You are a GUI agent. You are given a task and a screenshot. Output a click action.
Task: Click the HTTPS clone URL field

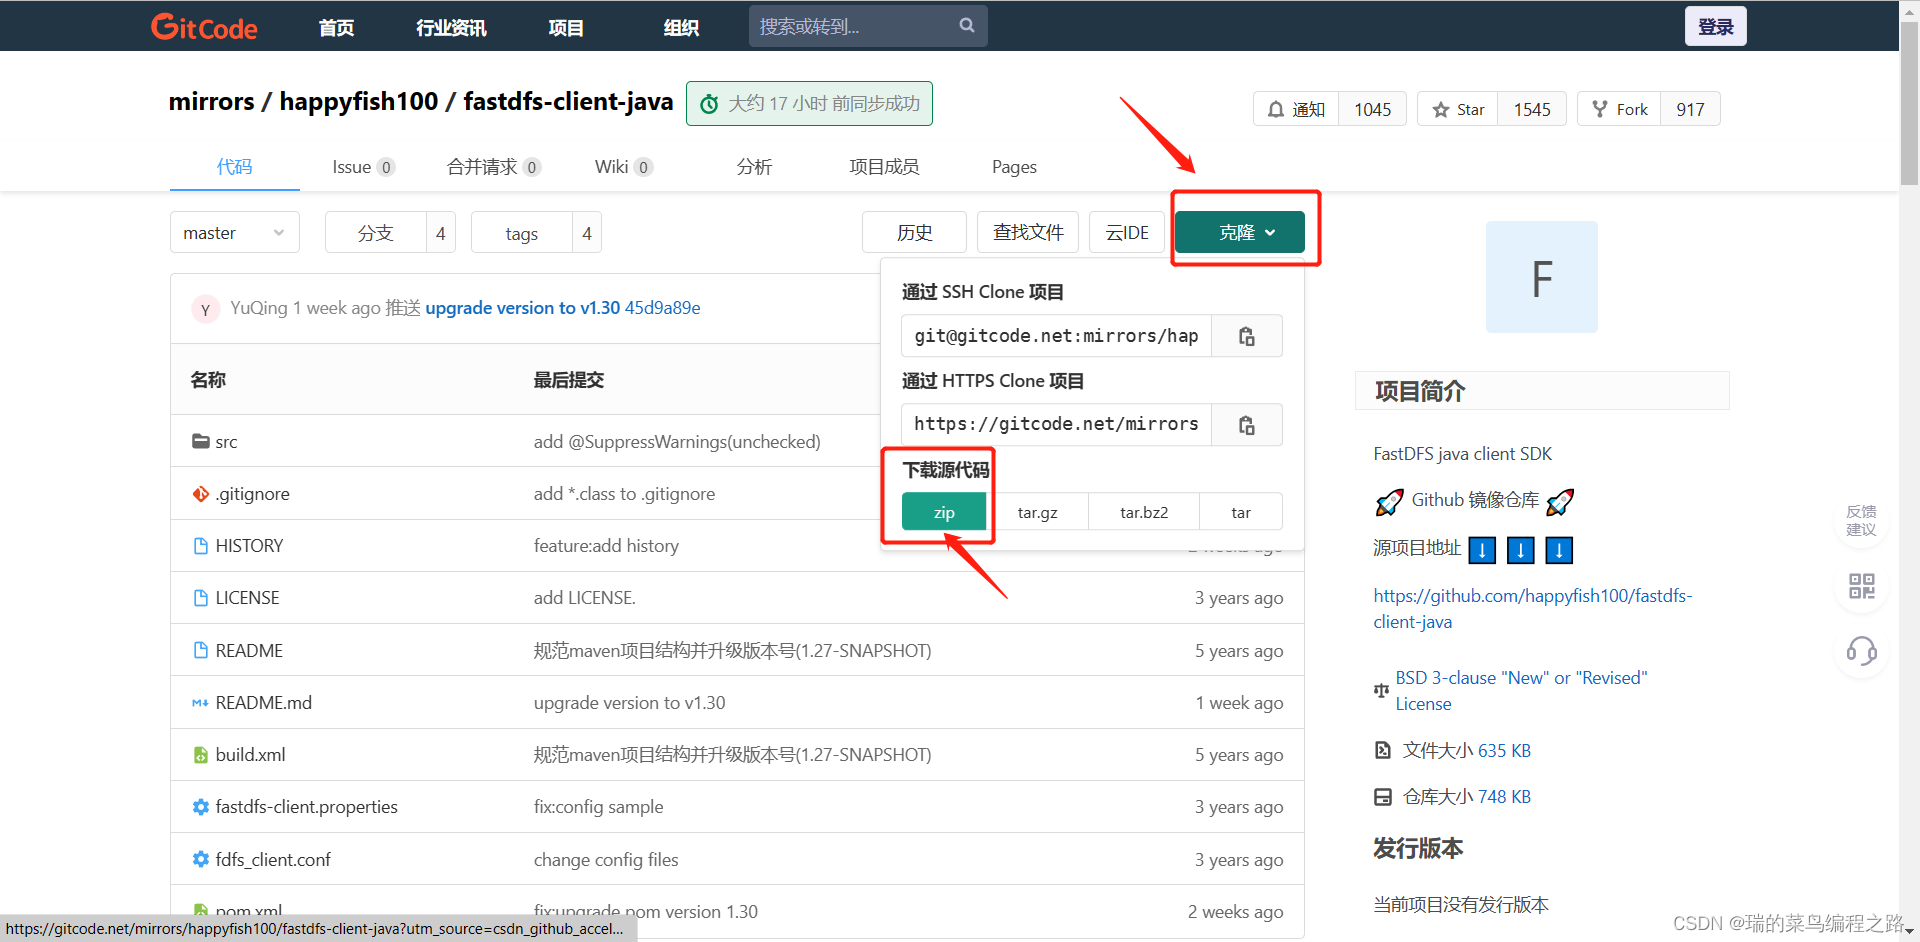coord(1056,425)
